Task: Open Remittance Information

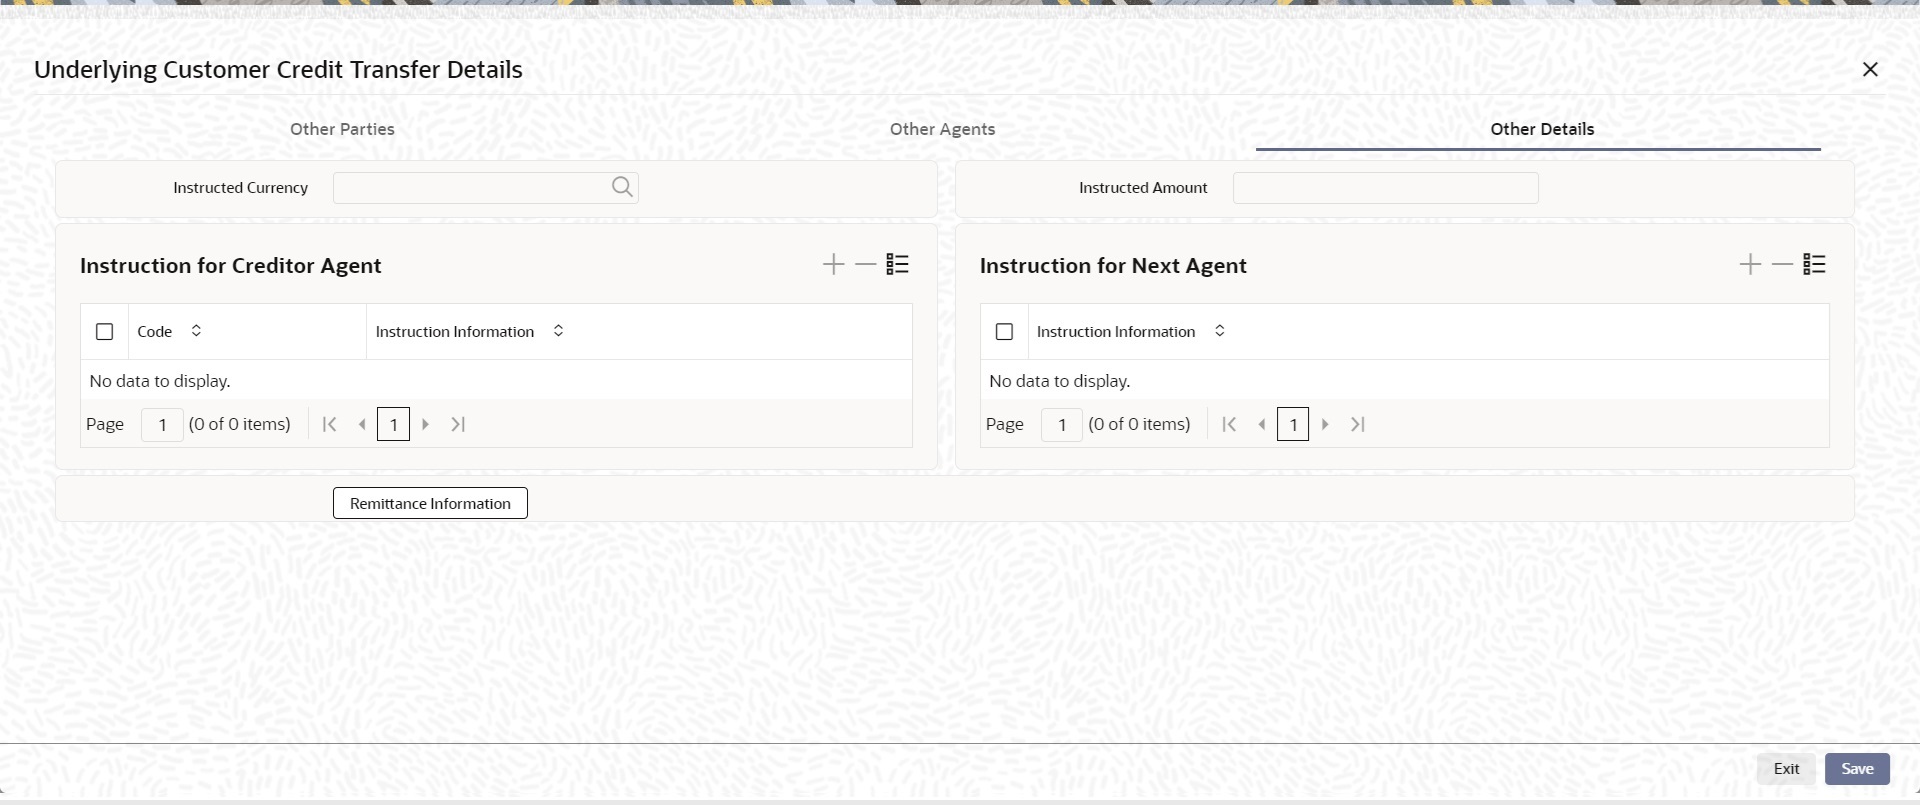Action: pos(430,503)
